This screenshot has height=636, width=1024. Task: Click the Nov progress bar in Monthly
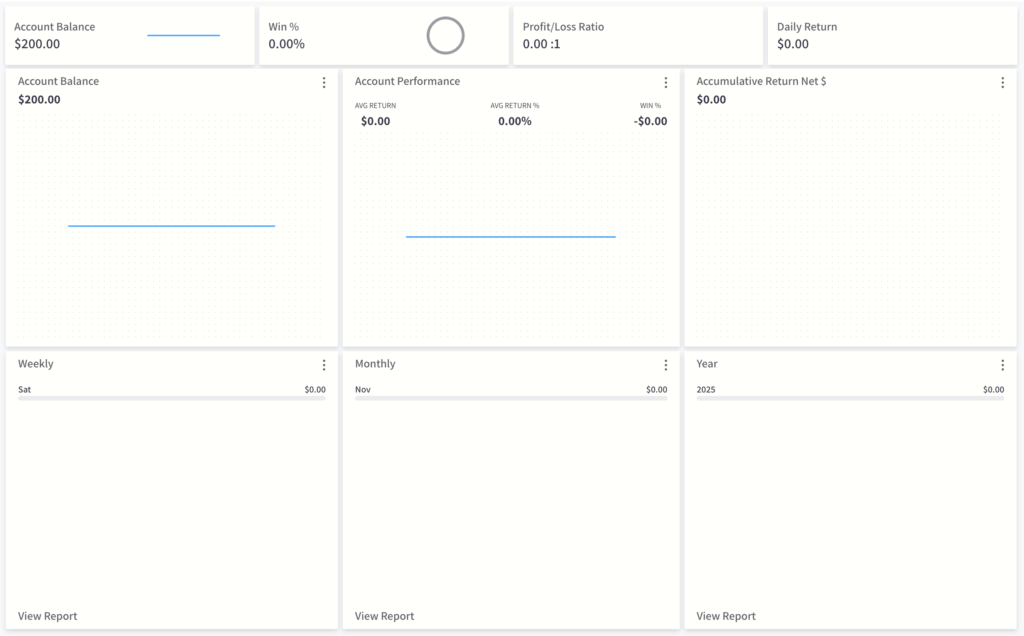(510, 398)
